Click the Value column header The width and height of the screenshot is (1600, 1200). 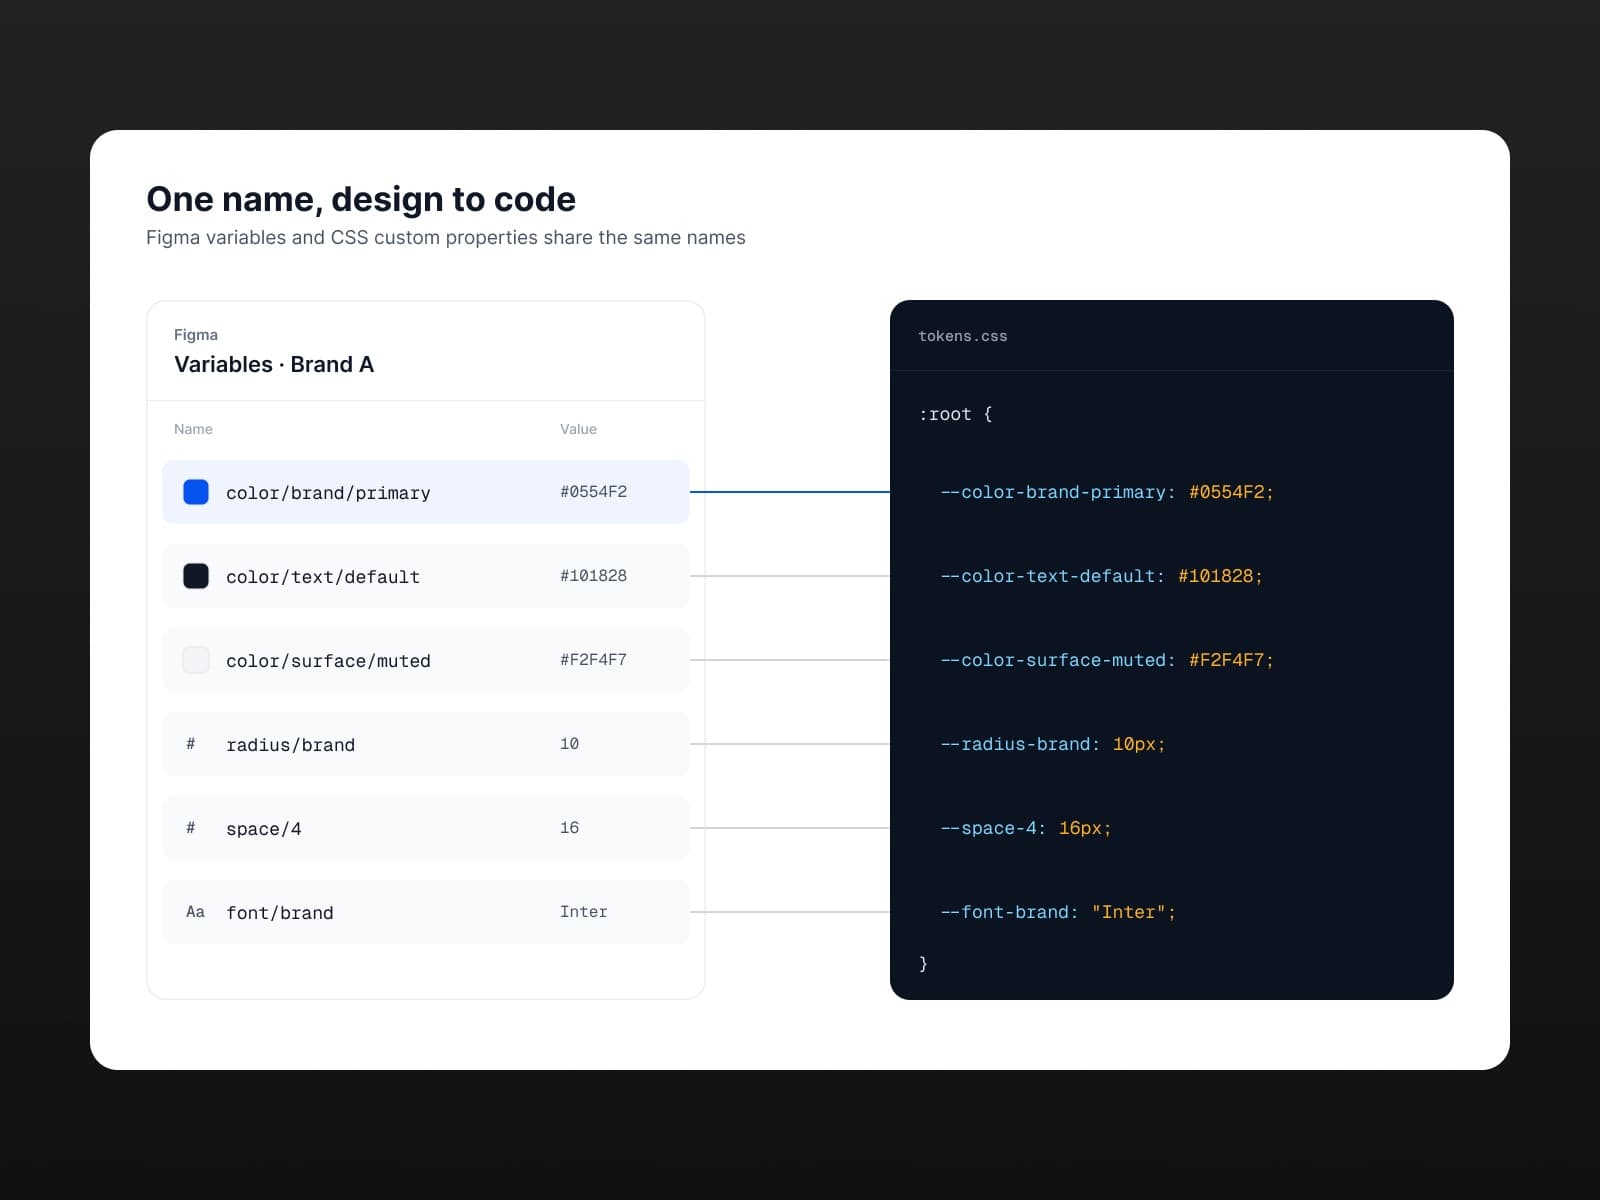[x=578, y=429]
